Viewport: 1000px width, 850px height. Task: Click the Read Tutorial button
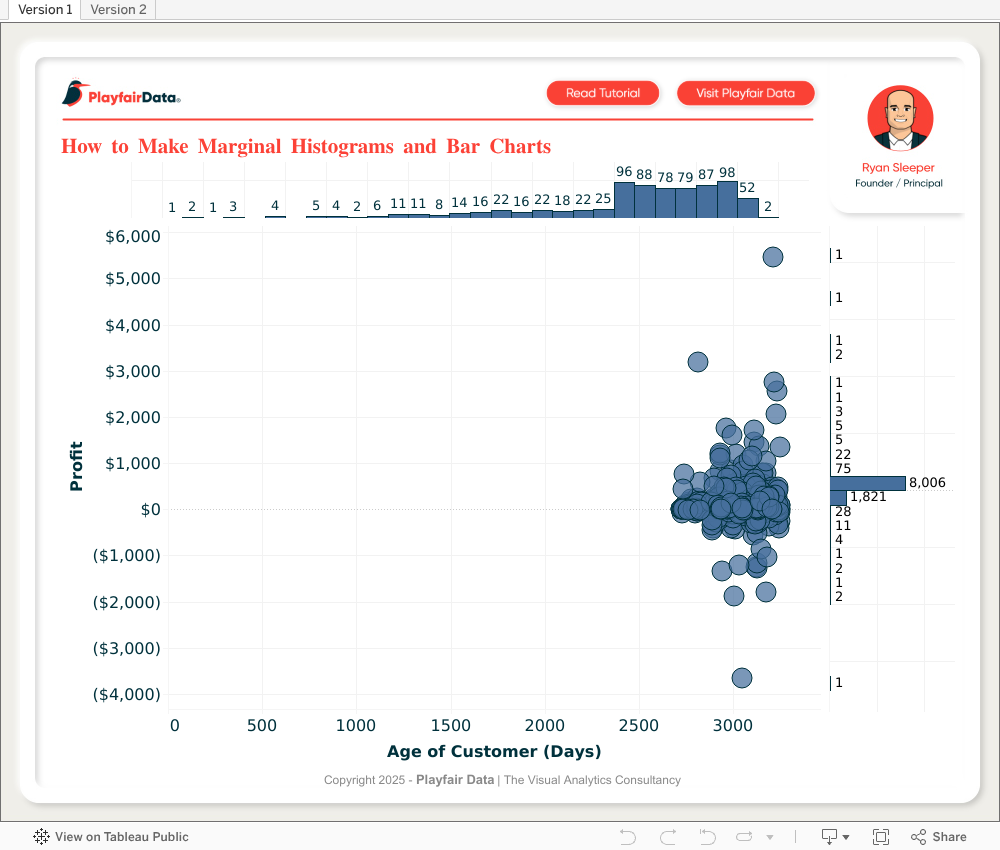(x=603, y=93)
